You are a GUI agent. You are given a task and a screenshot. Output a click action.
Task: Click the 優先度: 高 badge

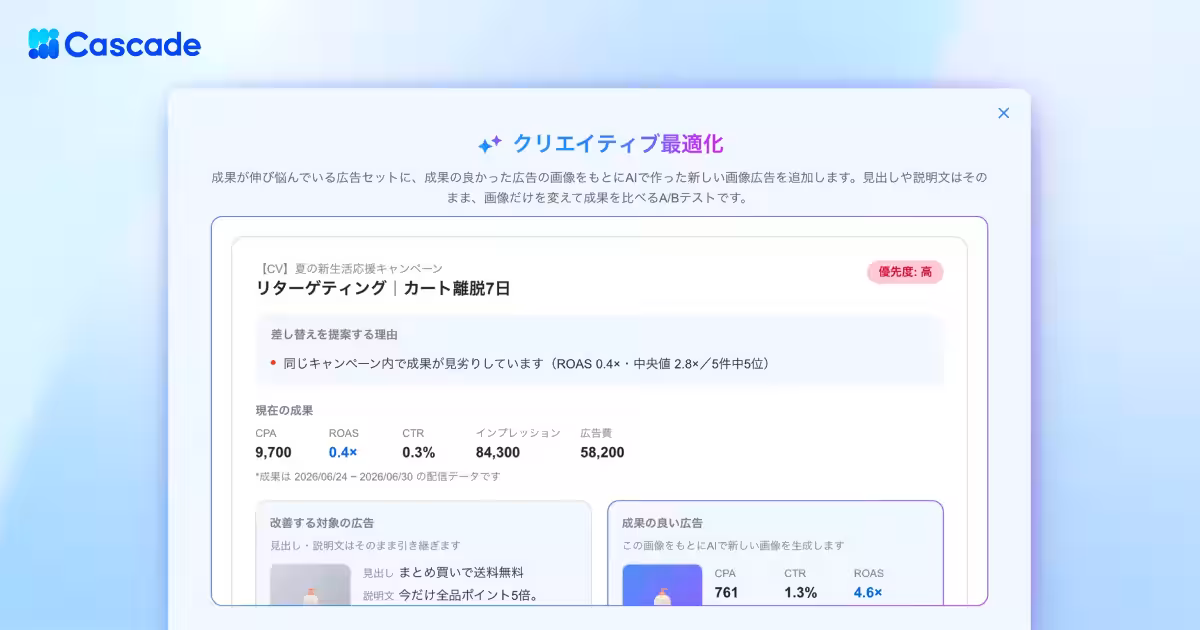905,272
